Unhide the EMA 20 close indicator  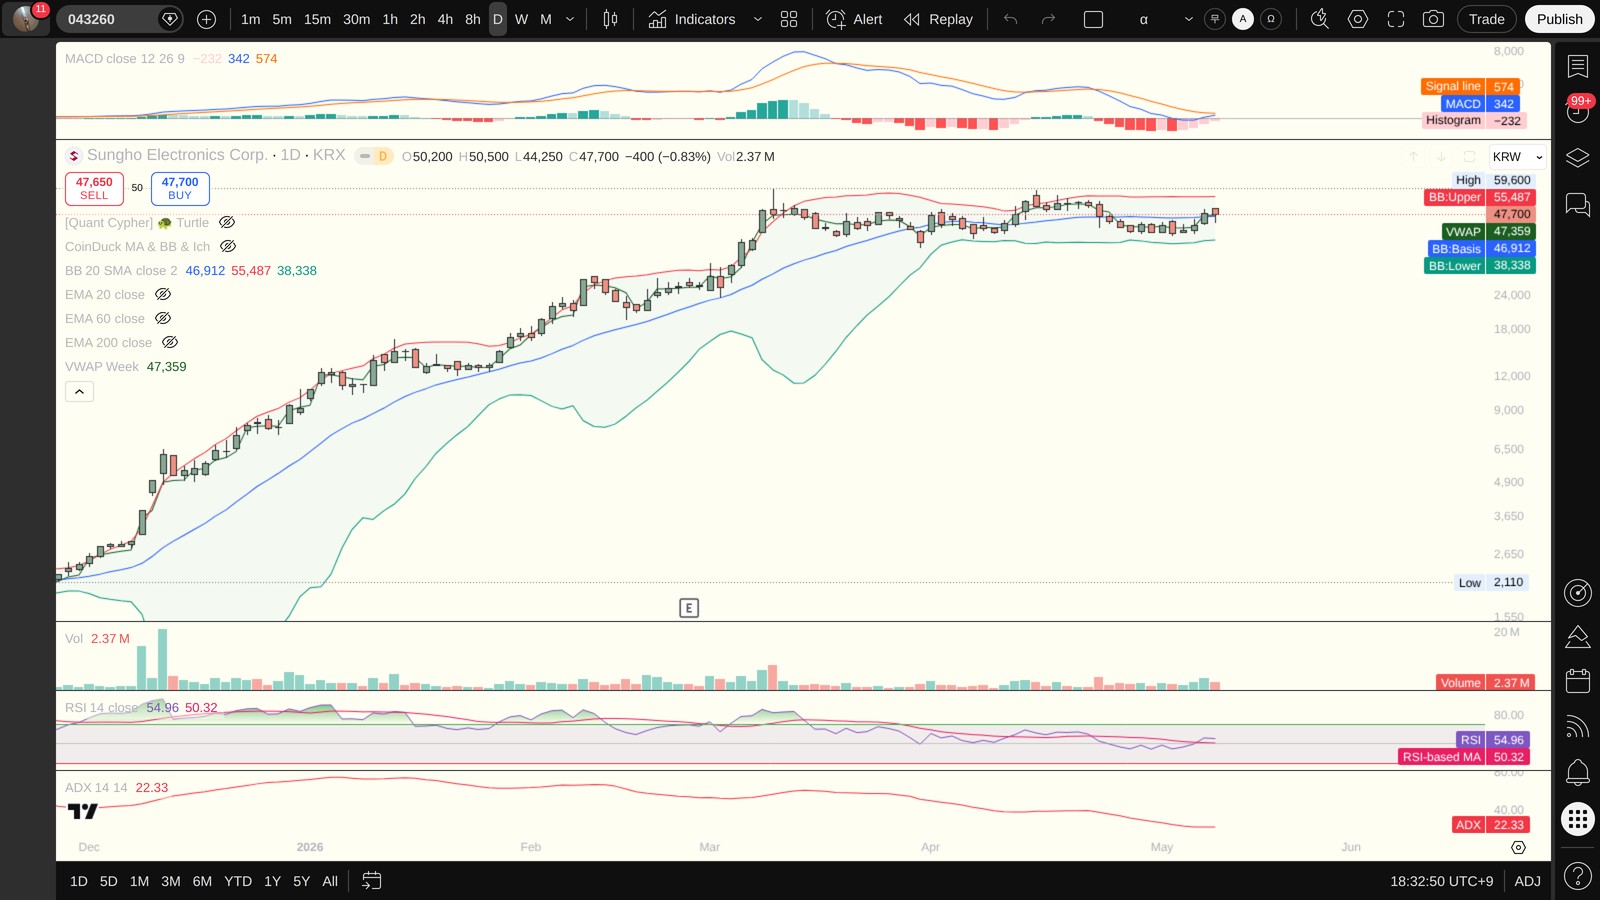pyautogui.click(x=163, y=294)
